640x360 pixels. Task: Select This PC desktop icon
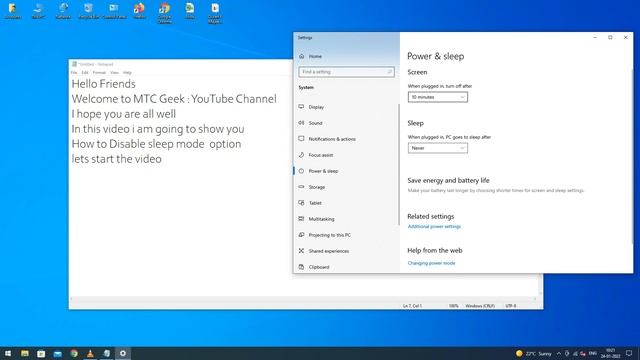click(x=38, y=11)
